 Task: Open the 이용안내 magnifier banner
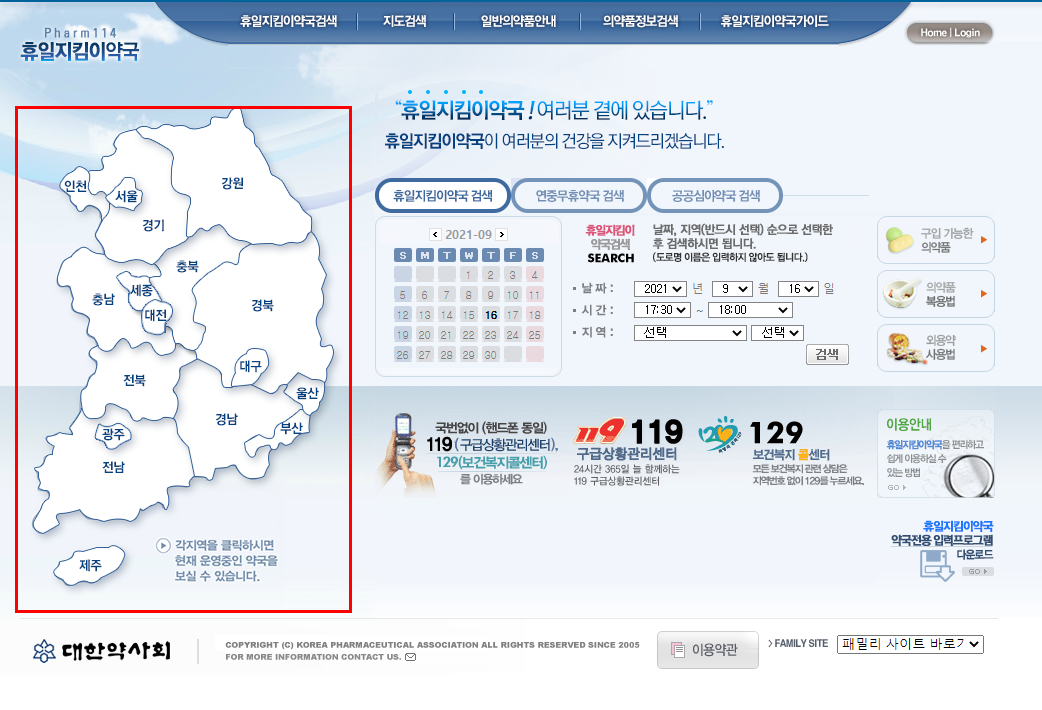coord(936,454)
